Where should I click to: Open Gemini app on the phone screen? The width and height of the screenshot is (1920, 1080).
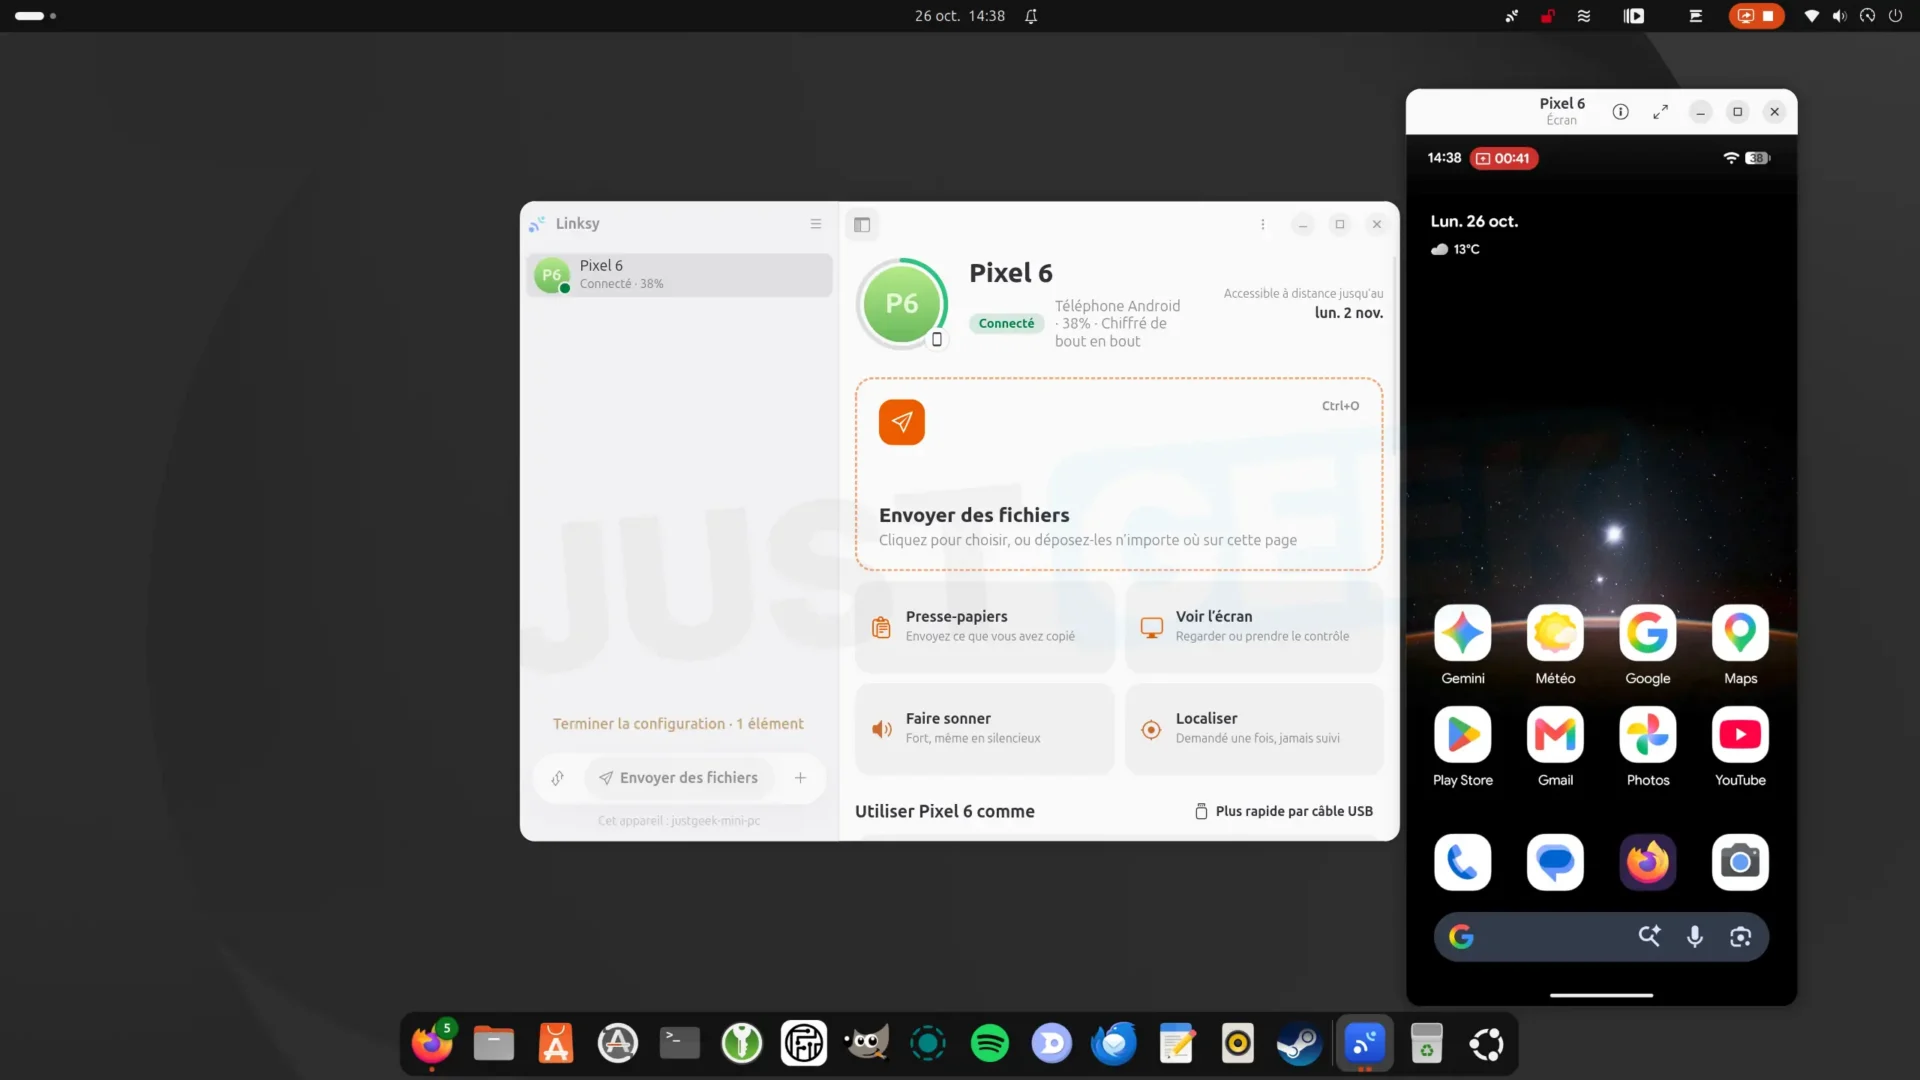(x=1462, y=645)
